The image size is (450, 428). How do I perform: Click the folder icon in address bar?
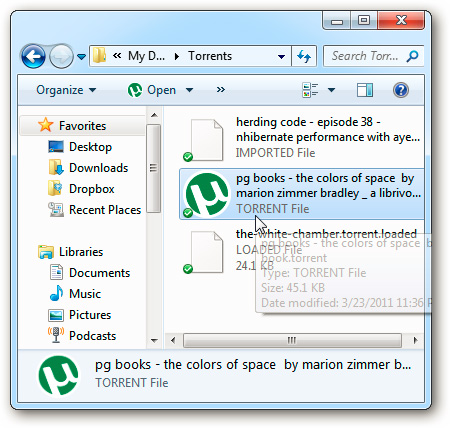click(99, 55)
